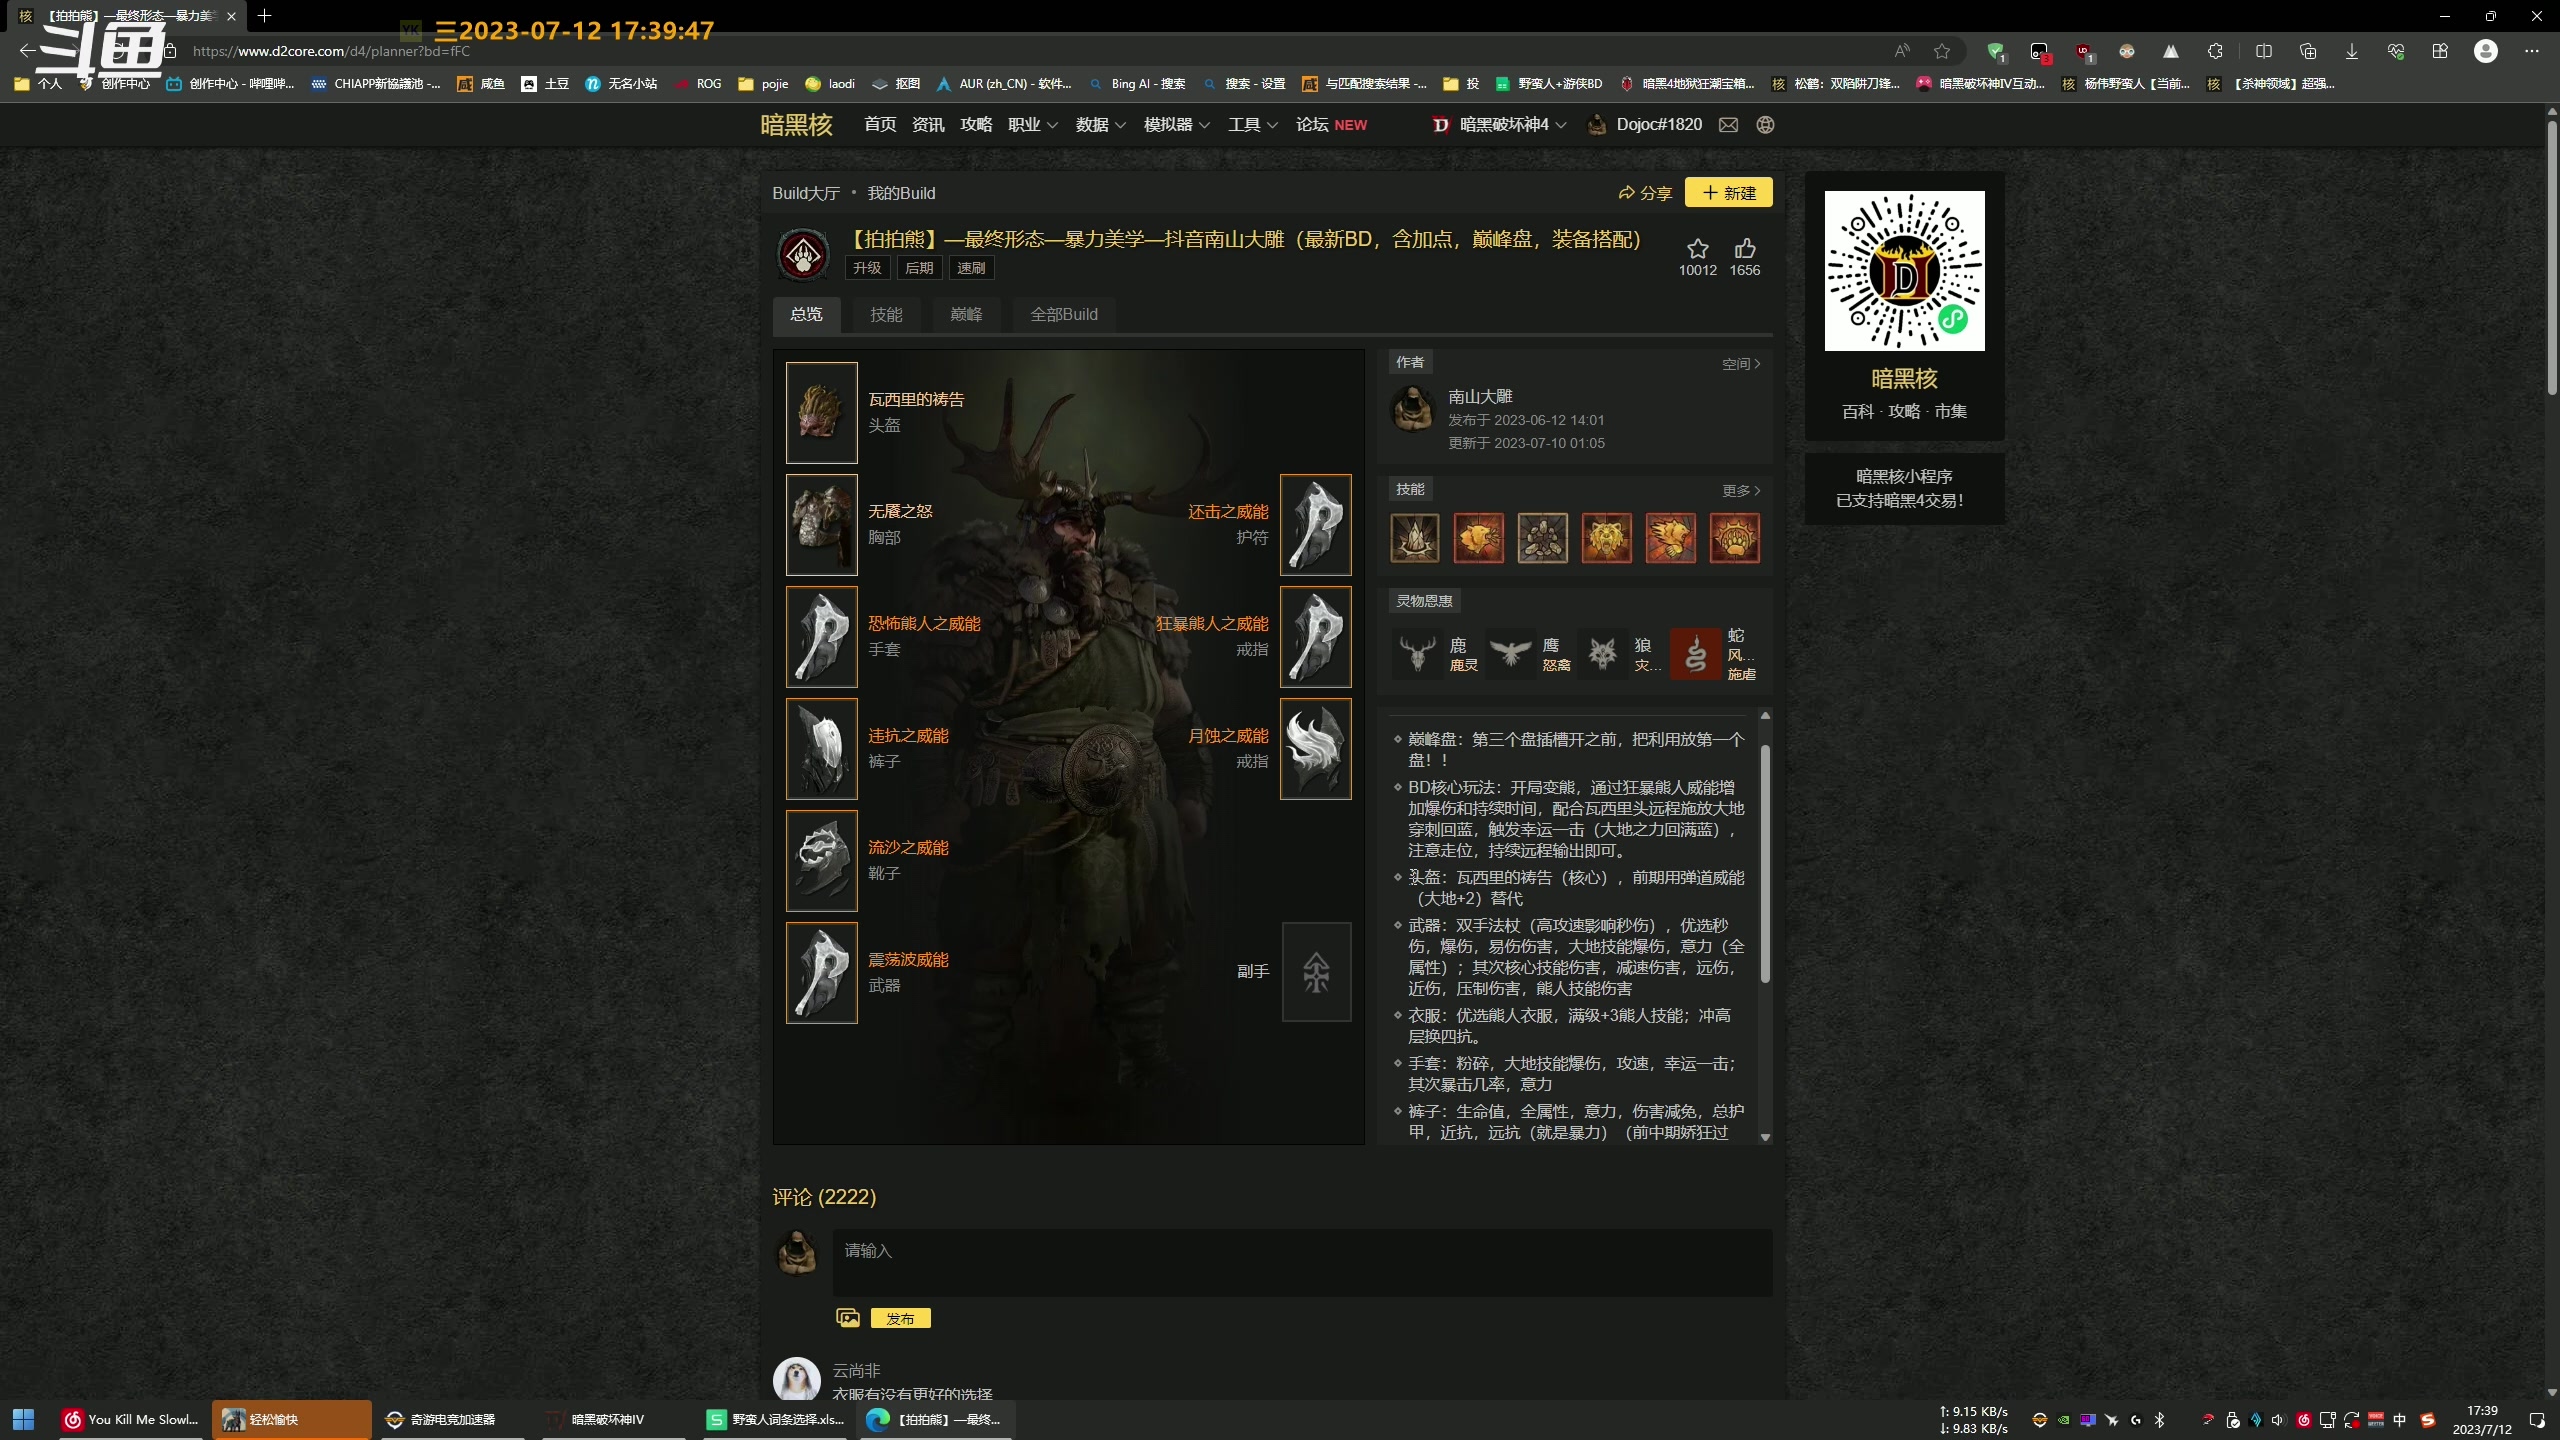Click the comment input field 请输入
The image size is (2560, 1440).
[1302, 1262]
